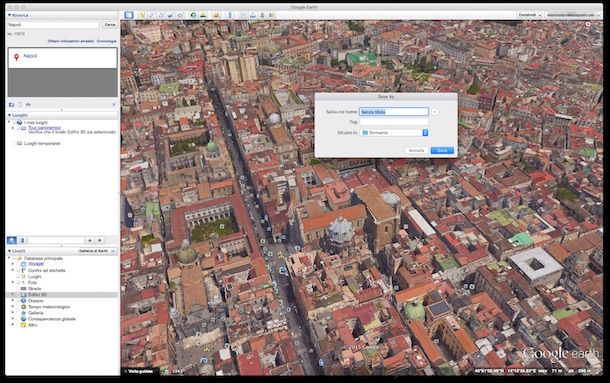The width and height of the screenshot is (610, 383).
Task: Click the copy search result icon
Action: pos(20,105)
